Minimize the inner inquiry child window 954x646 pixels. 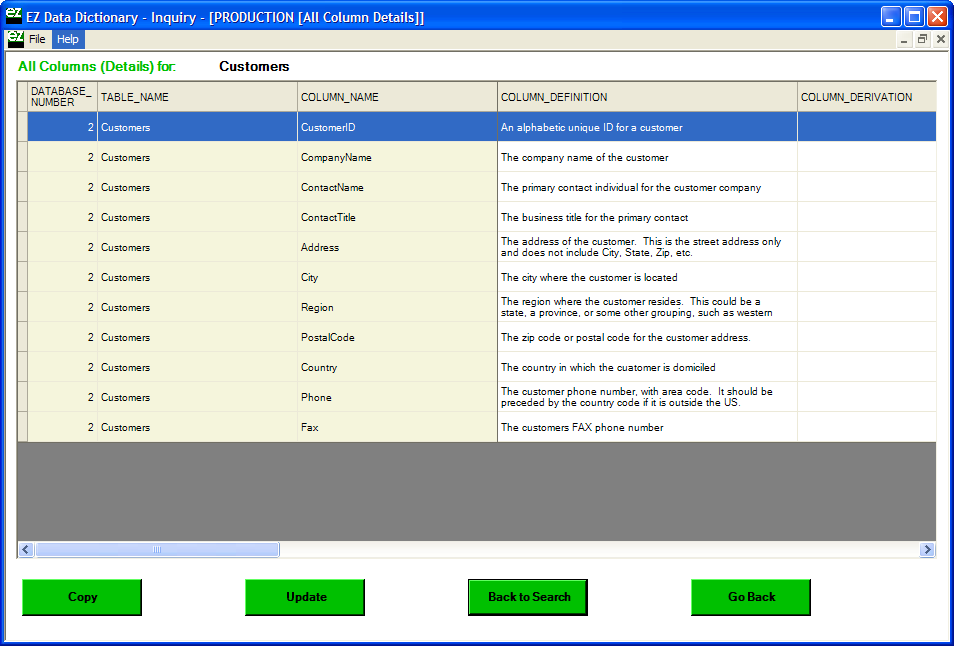coord(904,39)
